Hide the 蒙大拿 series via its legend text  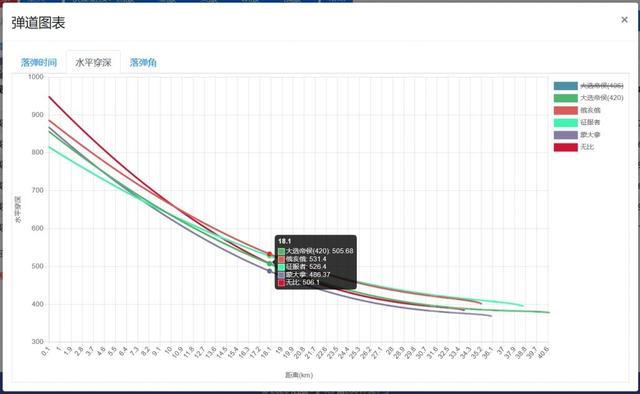tap(590, 135)
